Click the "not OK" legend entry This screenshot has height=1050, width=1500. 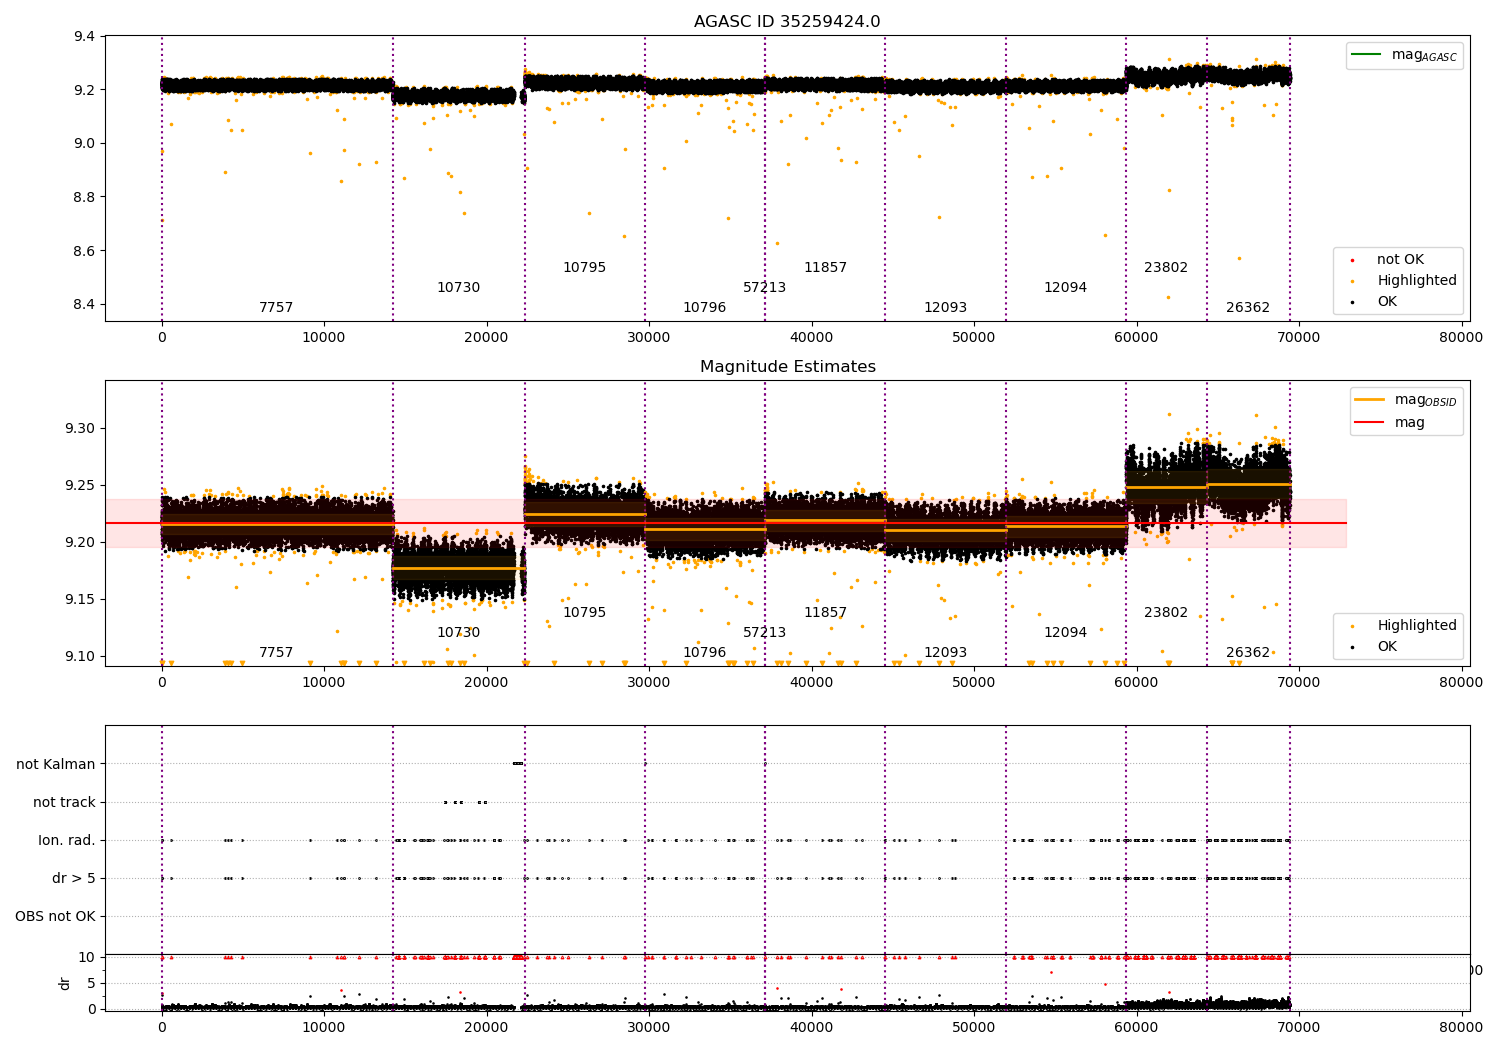coord(1389,260)
